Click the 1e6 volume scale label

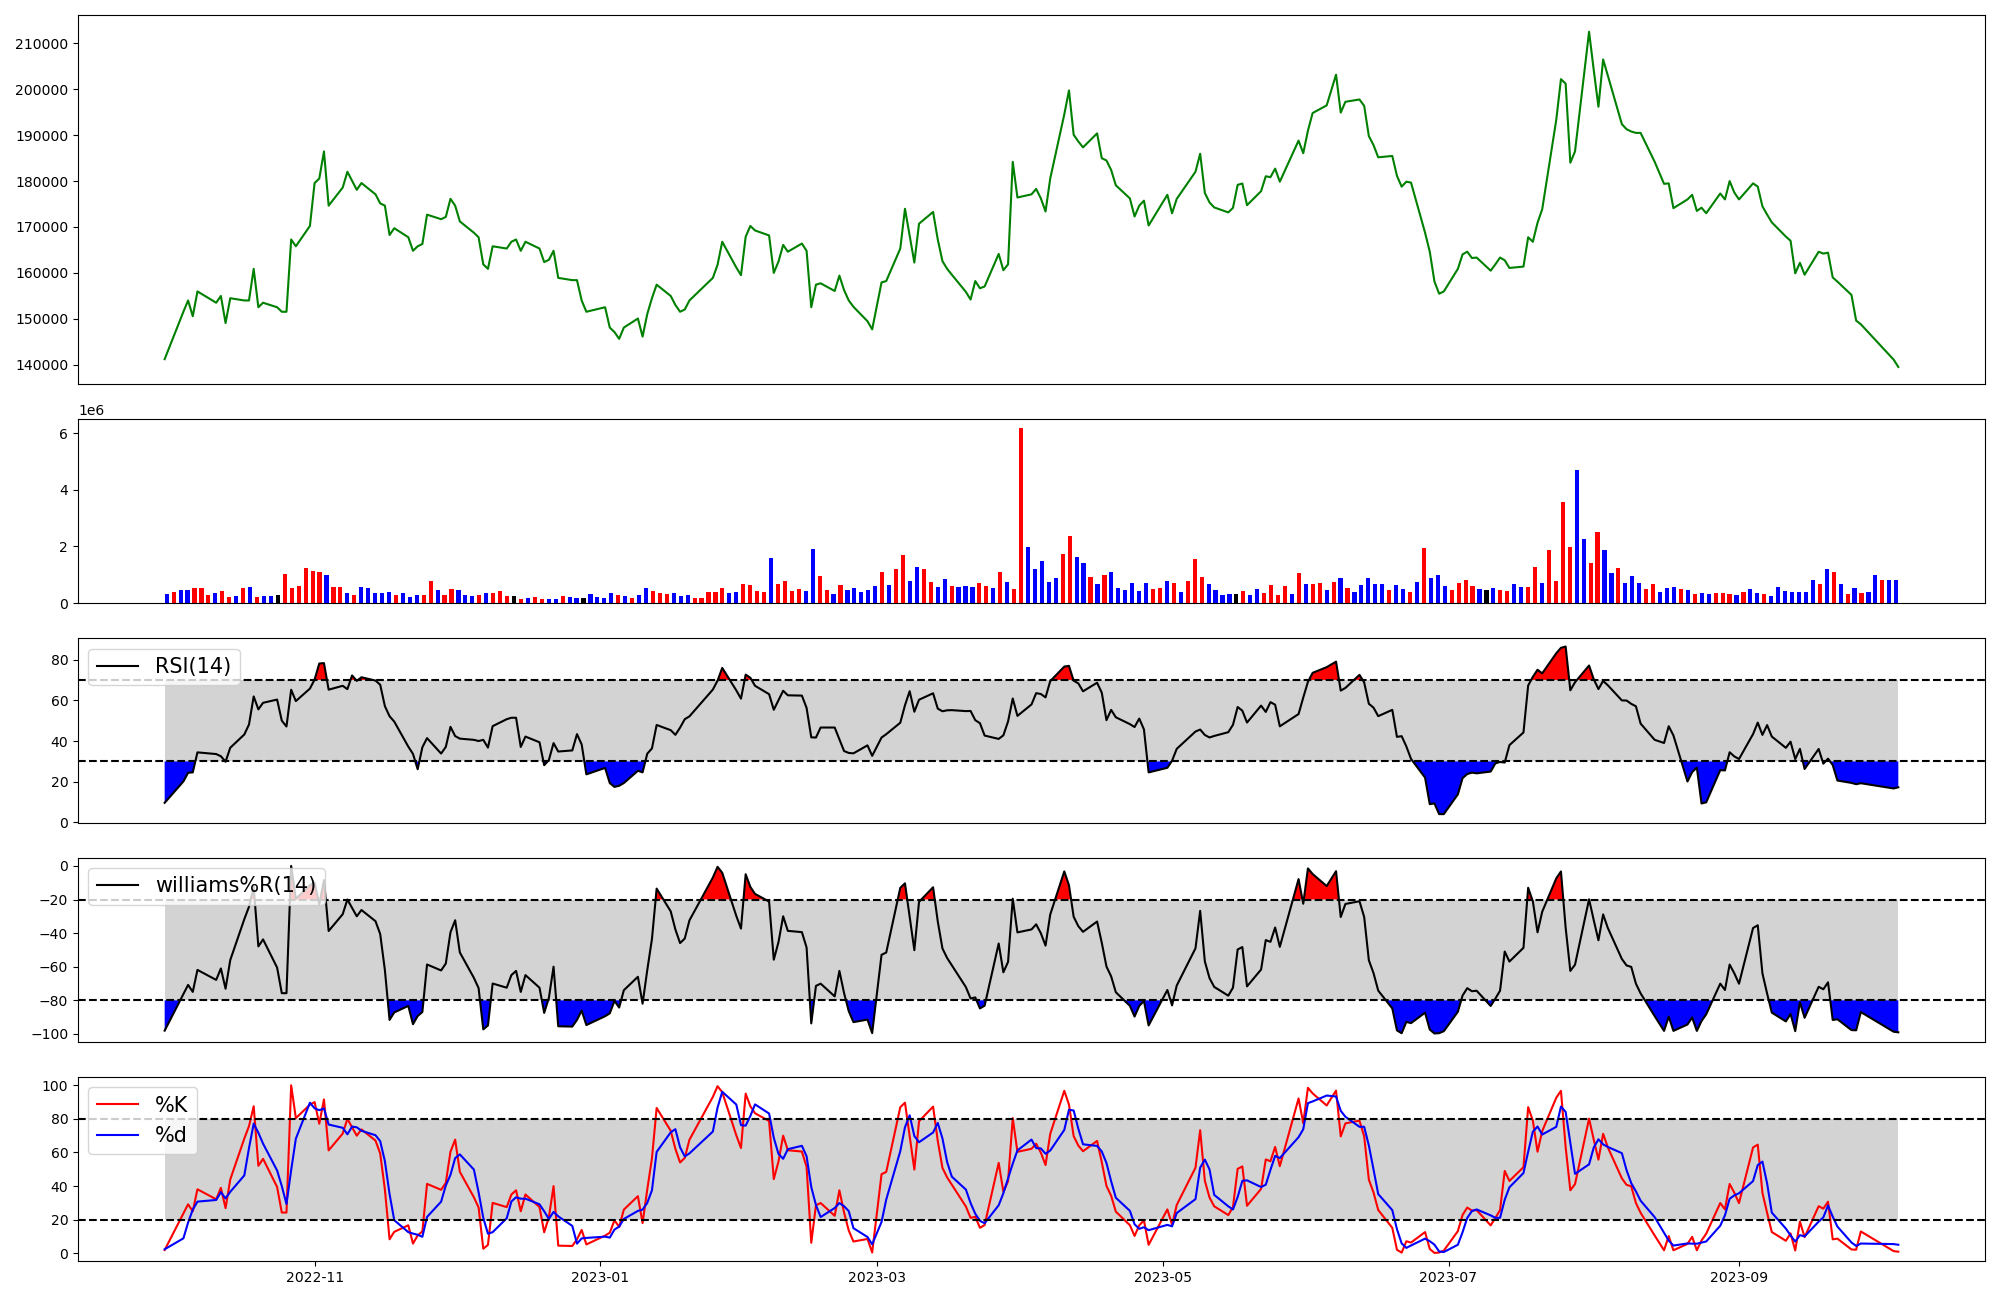pos(91,411)
